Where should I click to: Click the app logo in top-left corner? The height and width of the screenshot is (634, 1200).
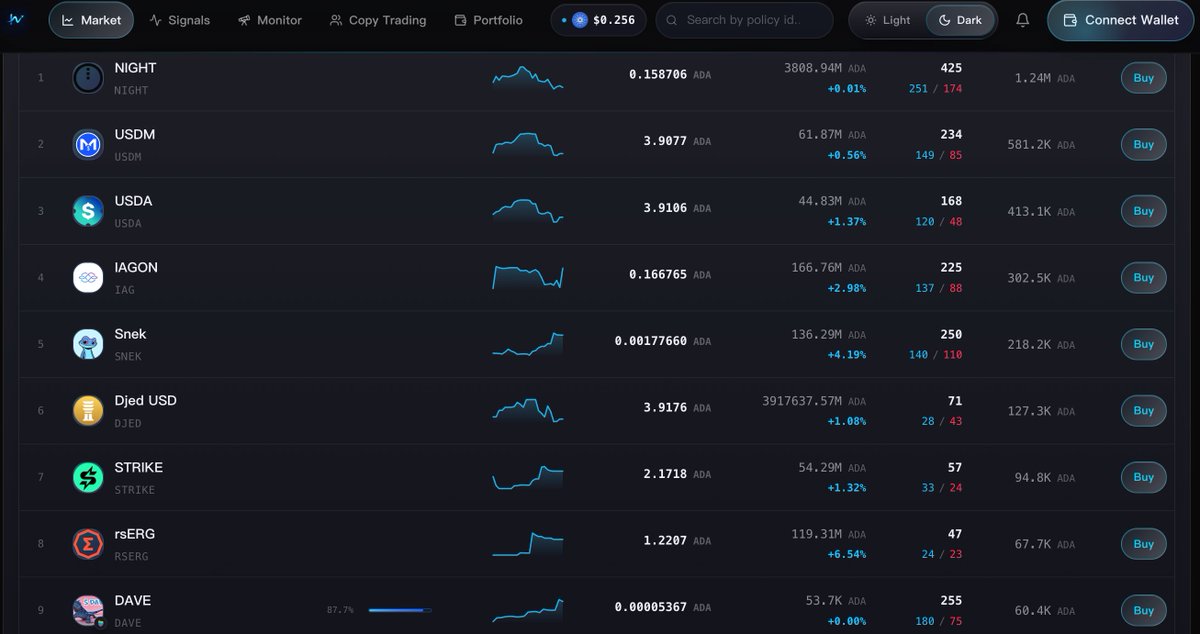(15, 19)
